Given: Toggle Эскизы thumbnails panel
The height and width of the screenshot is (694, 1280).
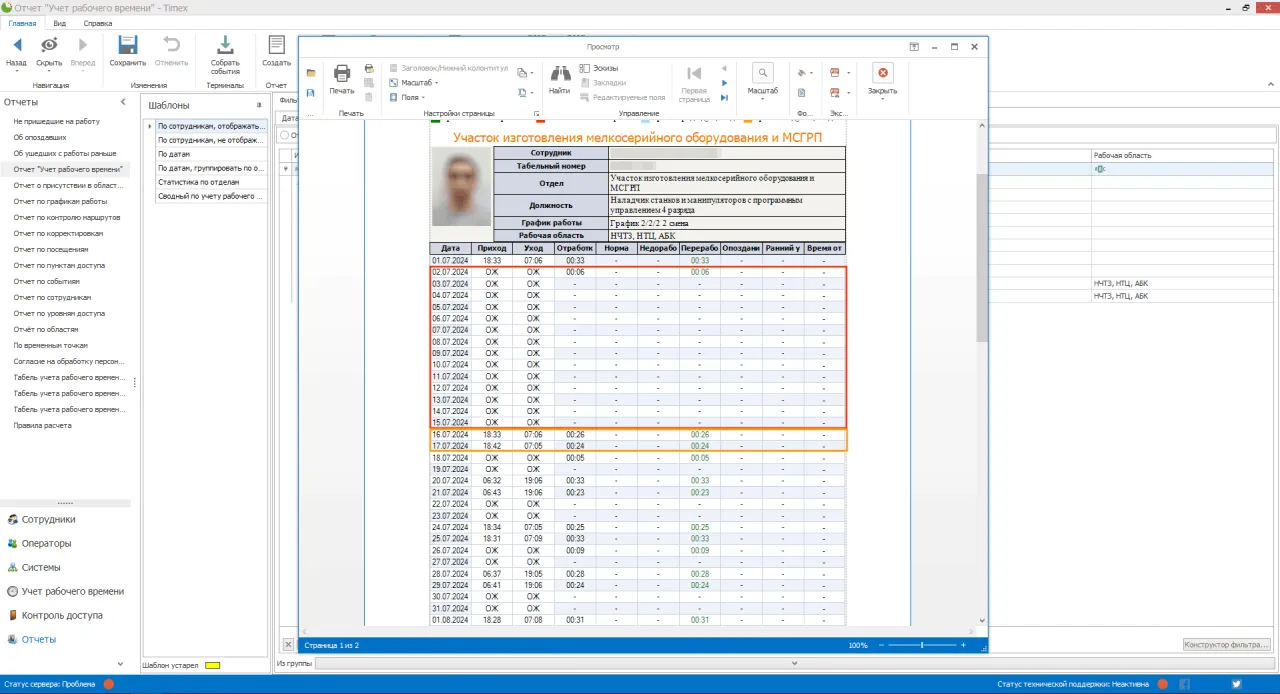Looking at the screenshot, I should [598, 68].
